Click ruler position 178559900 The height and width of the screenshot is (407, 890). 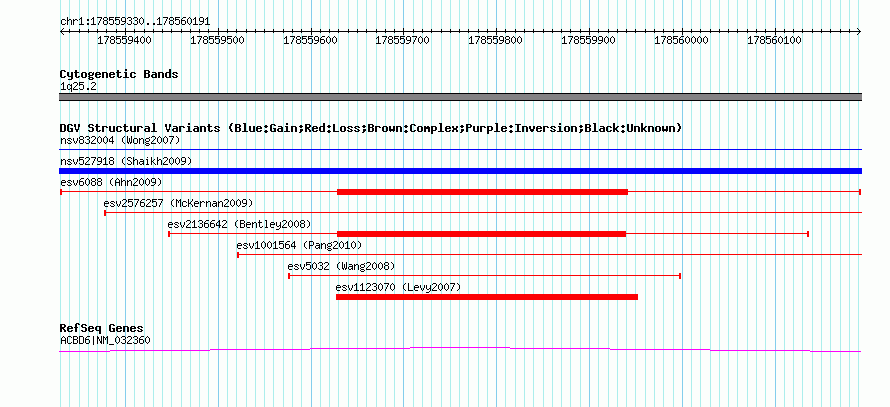click(x=588, y=40)
